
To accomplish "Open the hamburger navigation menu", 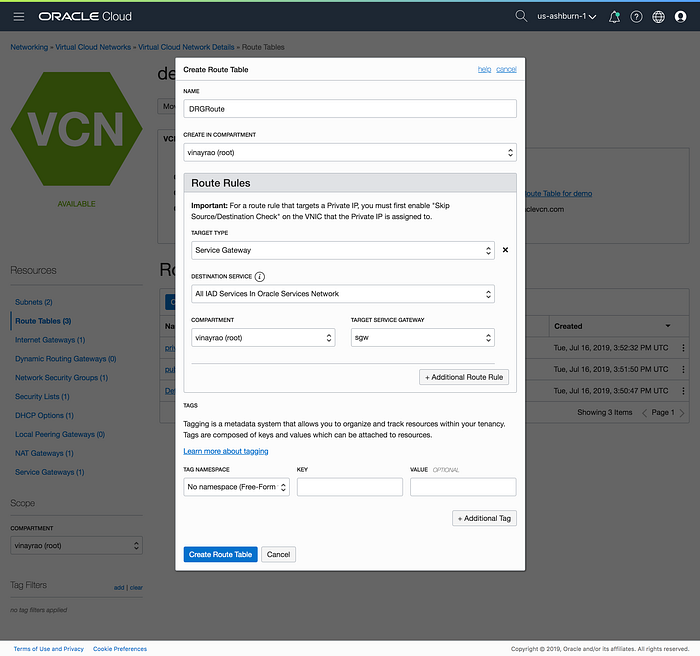I will [19, 17].
